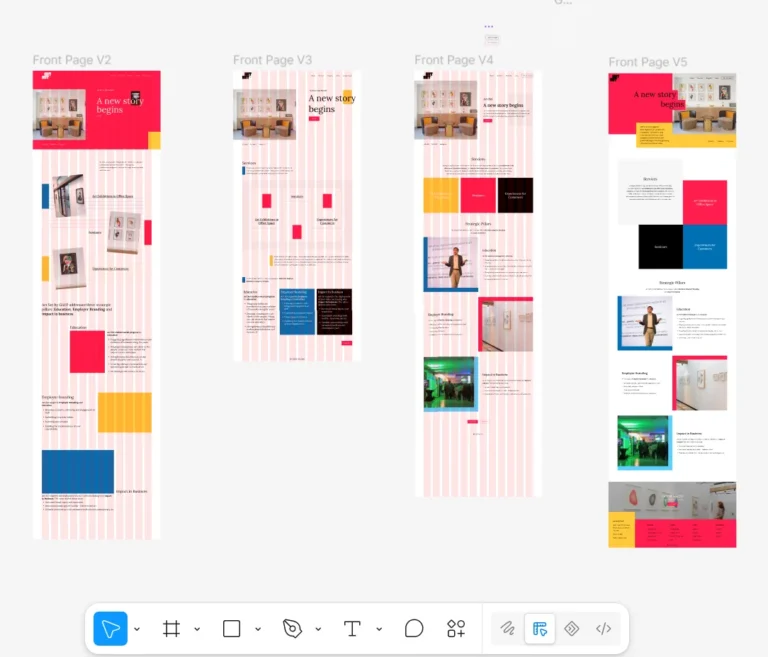Viewport: 768px width, 657px height.
Task: Select the Pen tool
Action: tap(292, 629)
